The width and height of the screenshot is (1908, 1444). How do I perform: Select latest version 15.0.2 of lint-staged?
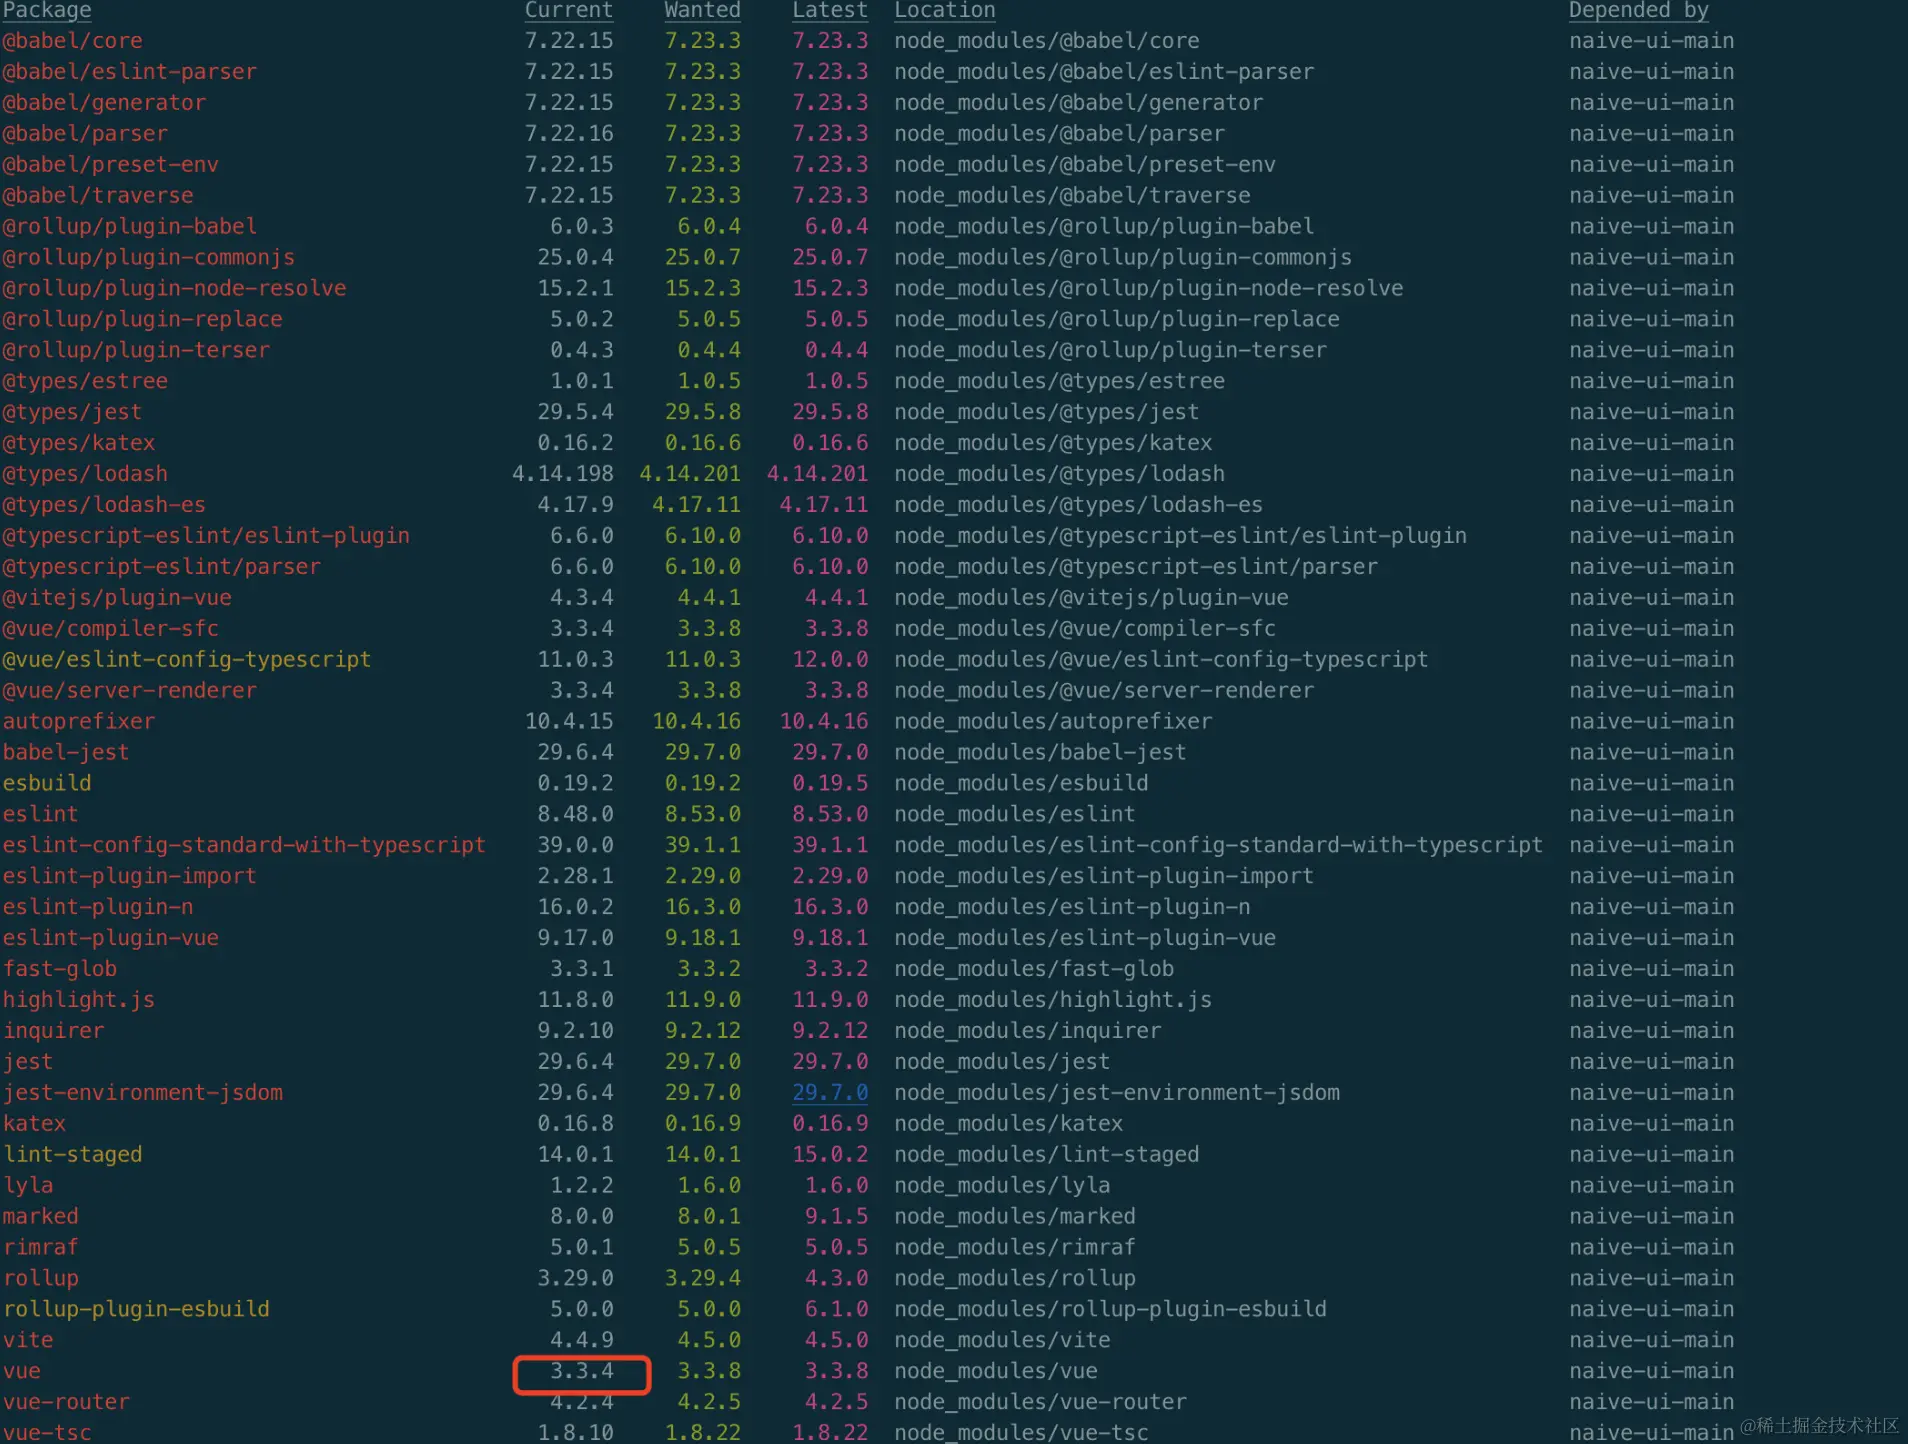coord(830,1155)
